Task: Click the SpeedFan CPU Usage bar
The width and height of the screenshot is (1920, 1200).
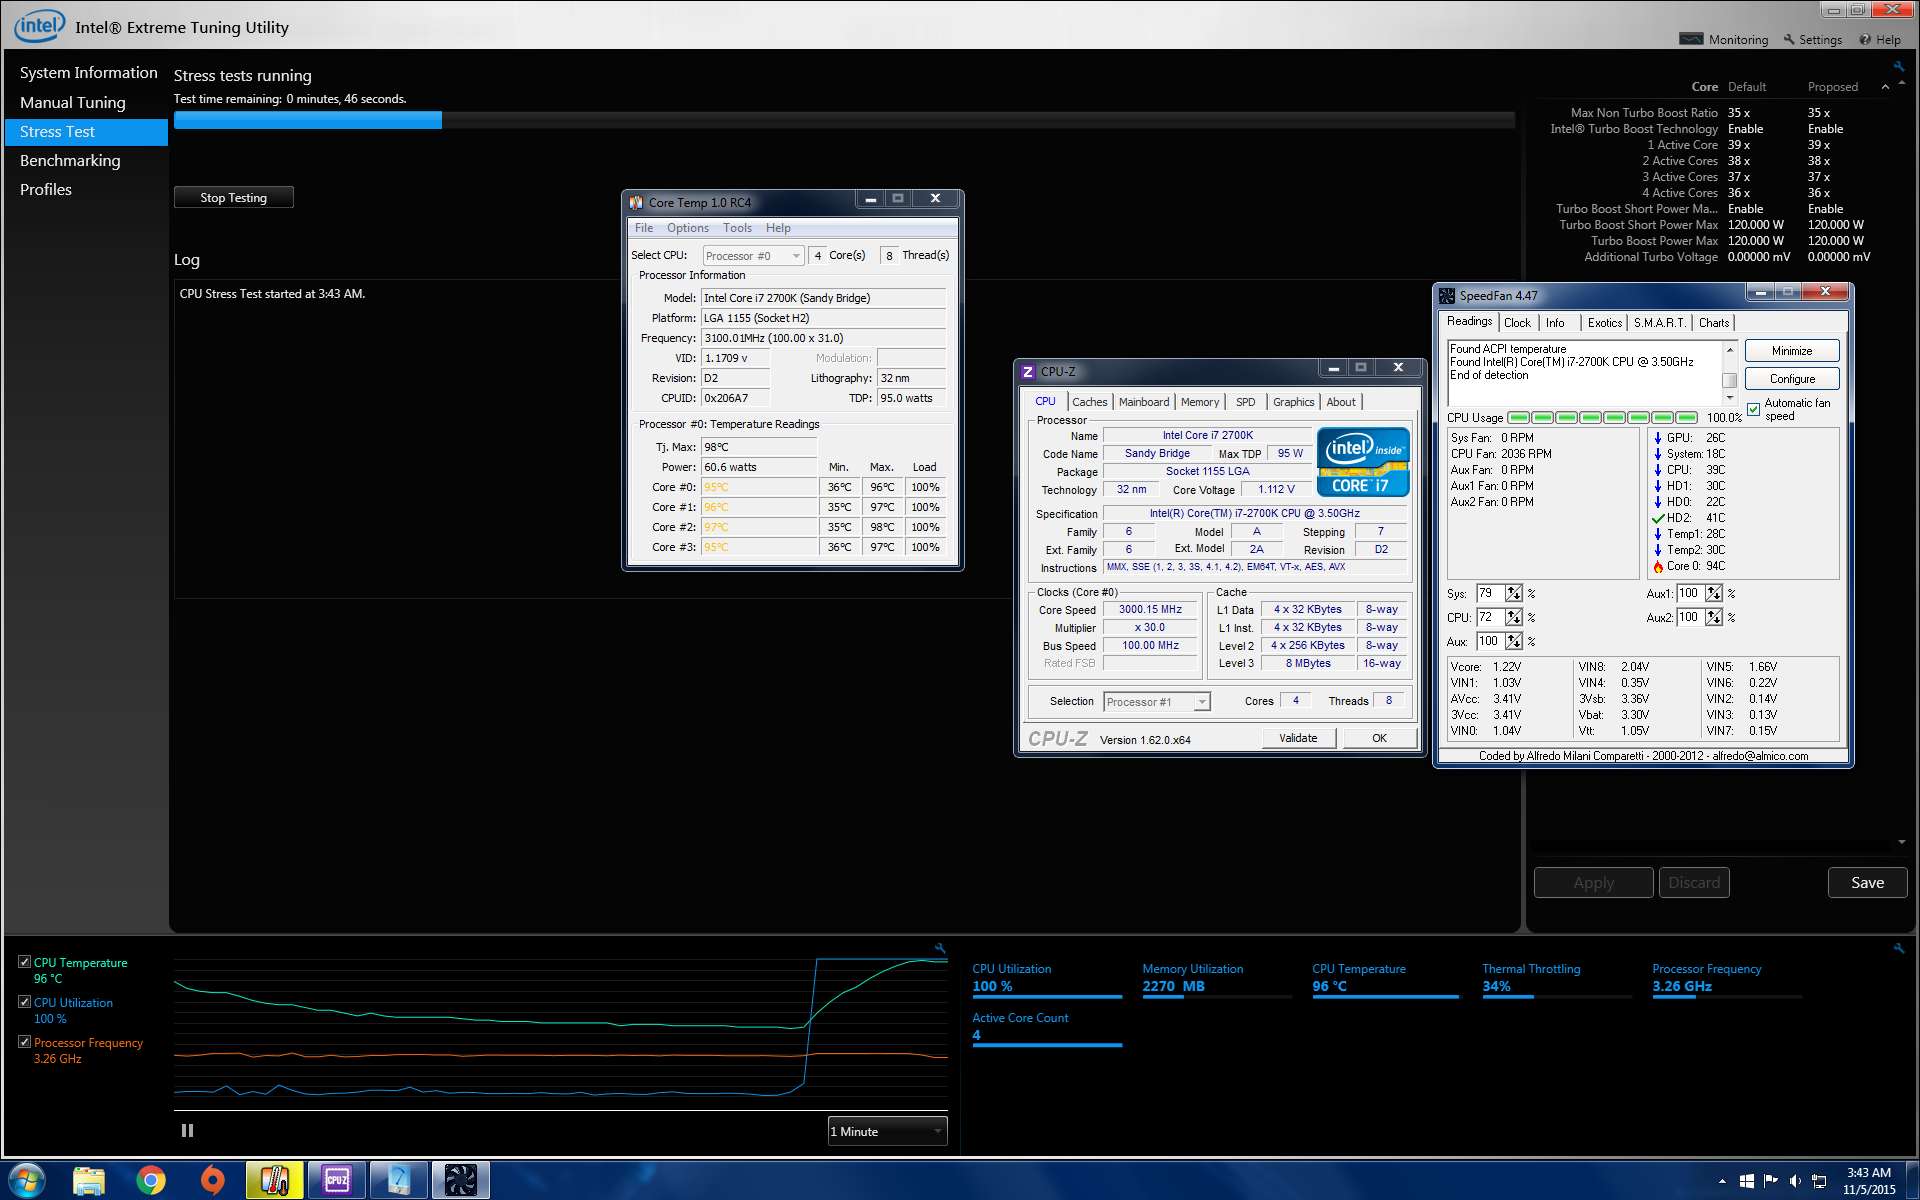Action: point(1602,417)
